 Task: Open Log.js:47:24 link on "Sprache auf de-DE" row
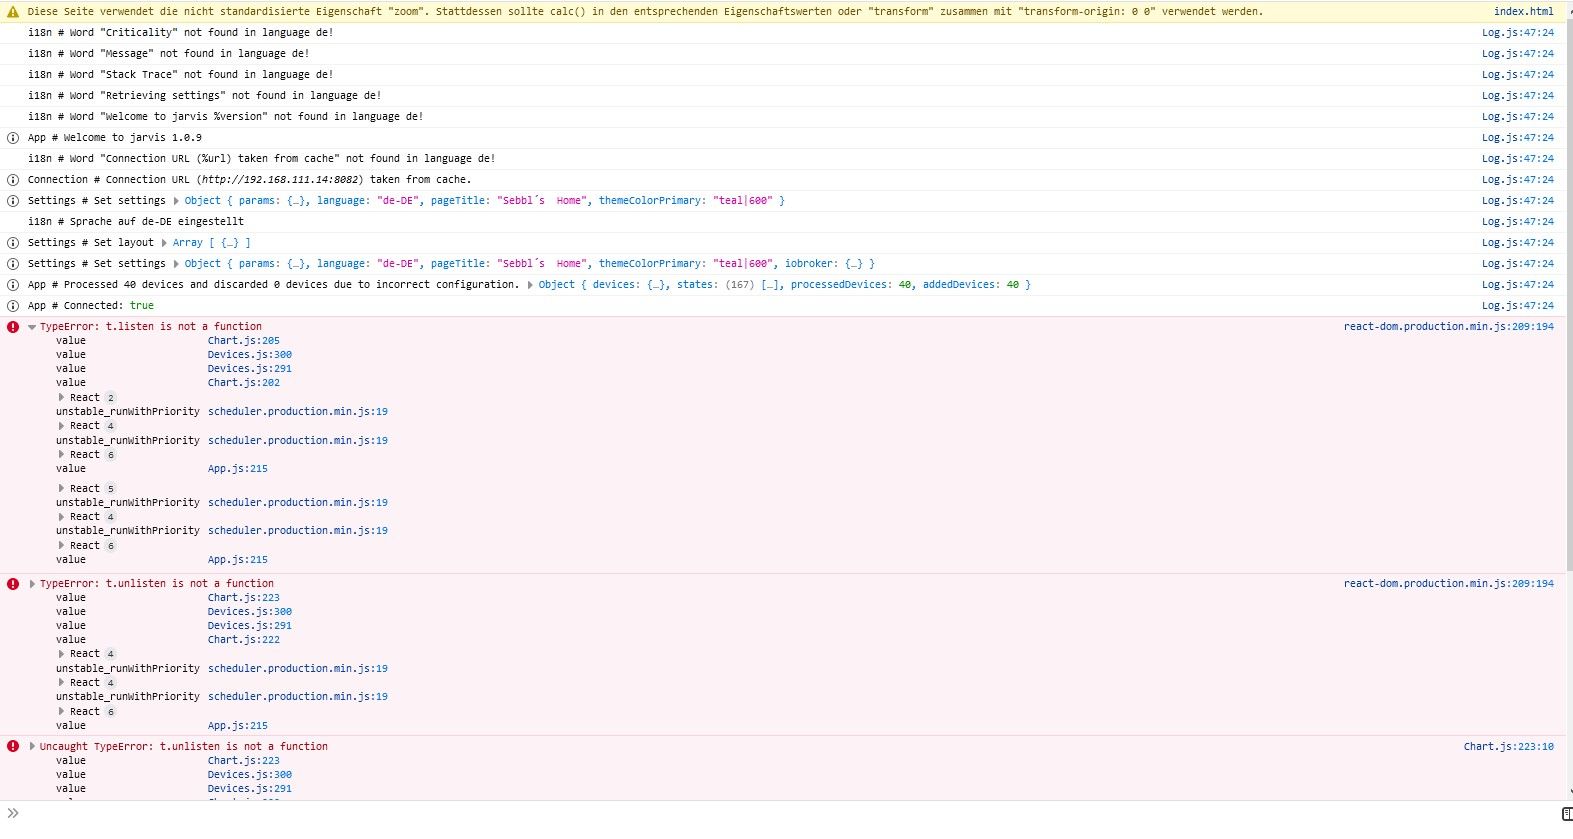tap(1517, 222)
